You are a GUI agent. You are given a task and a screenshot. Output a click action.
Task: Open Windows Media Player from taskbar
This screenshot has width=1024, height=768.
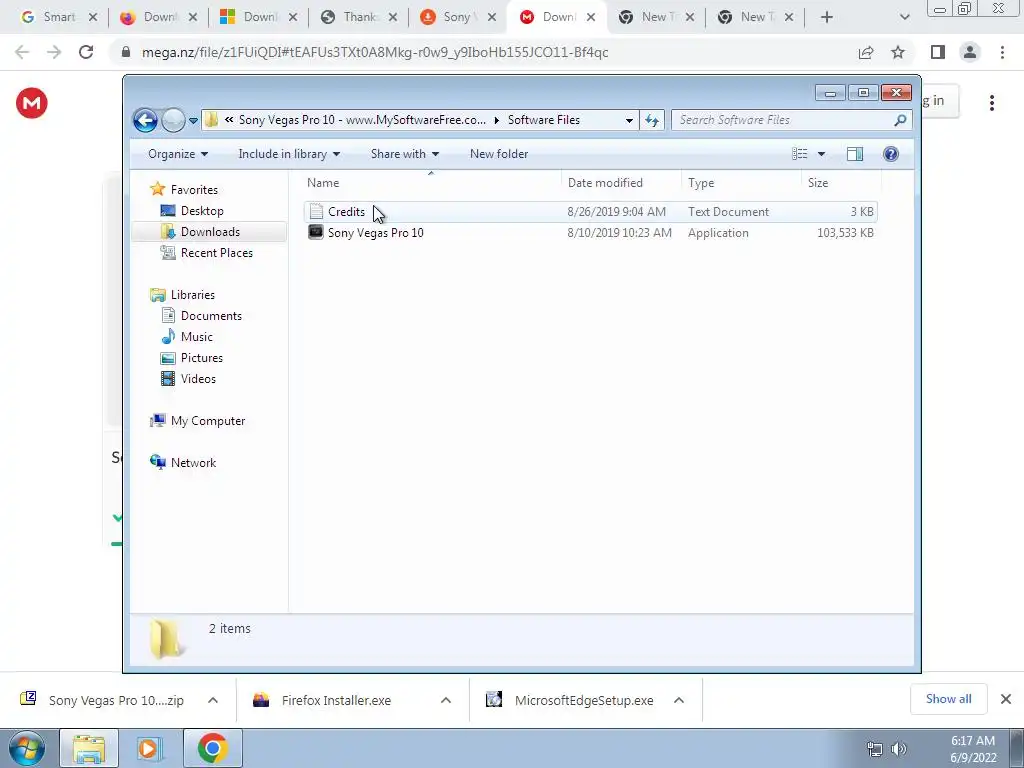(150, 748)
